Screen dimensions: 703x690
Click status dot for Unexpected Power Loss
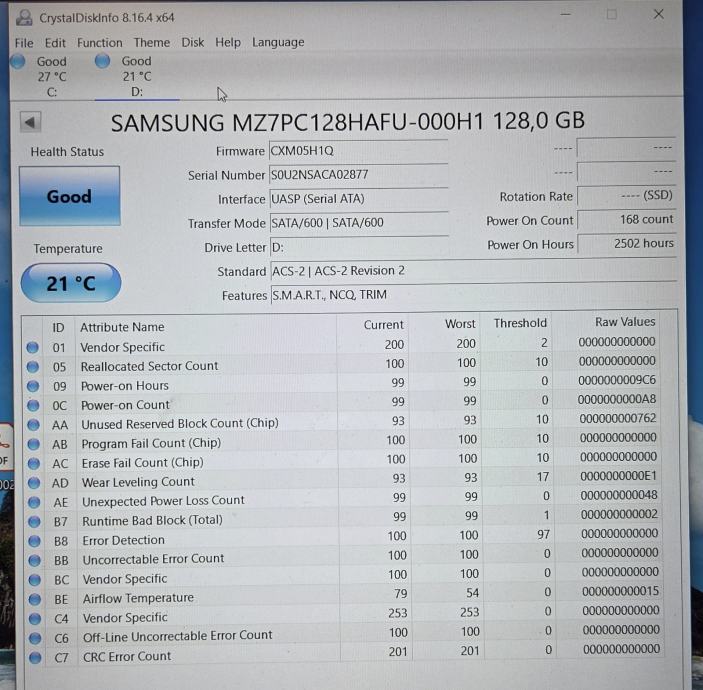(34, 503)
